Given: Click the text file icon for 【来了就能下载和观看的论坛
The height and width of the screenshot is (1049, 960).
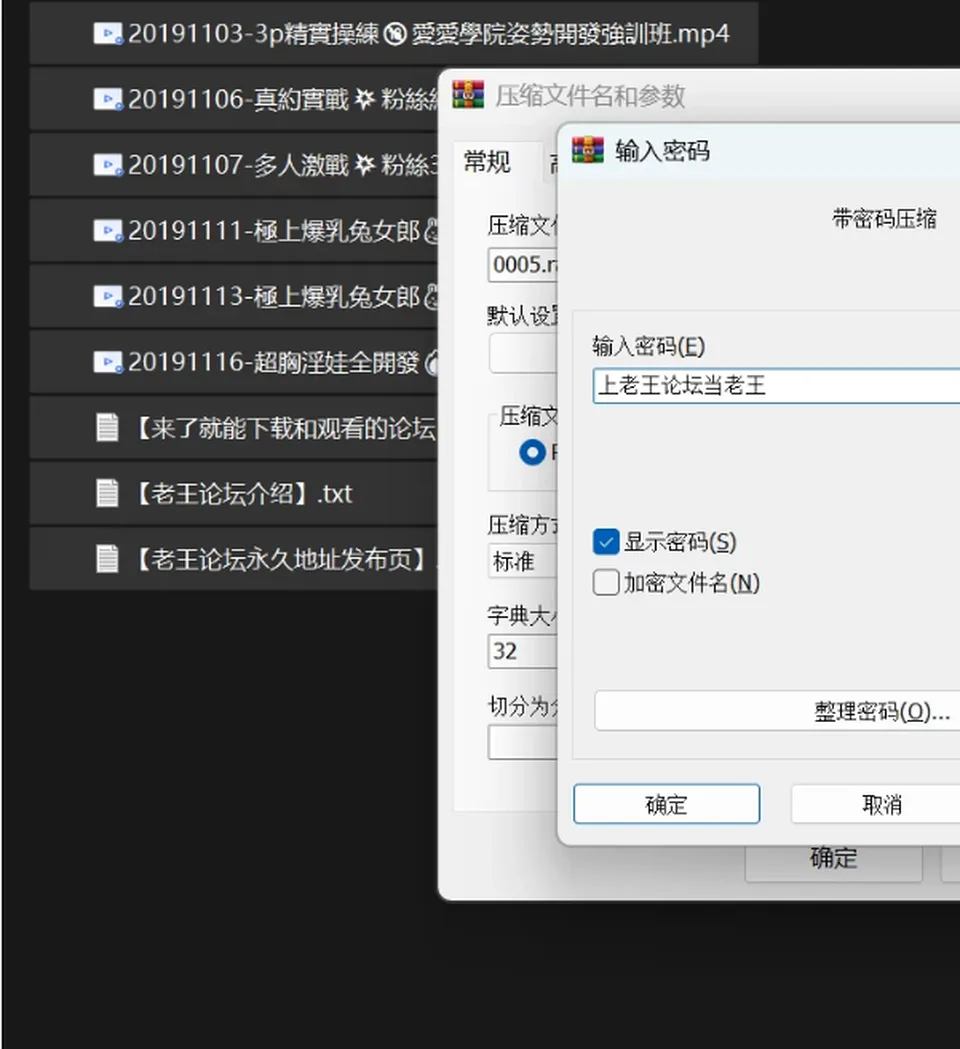Looking at the screenshot, I should (107, 428).
